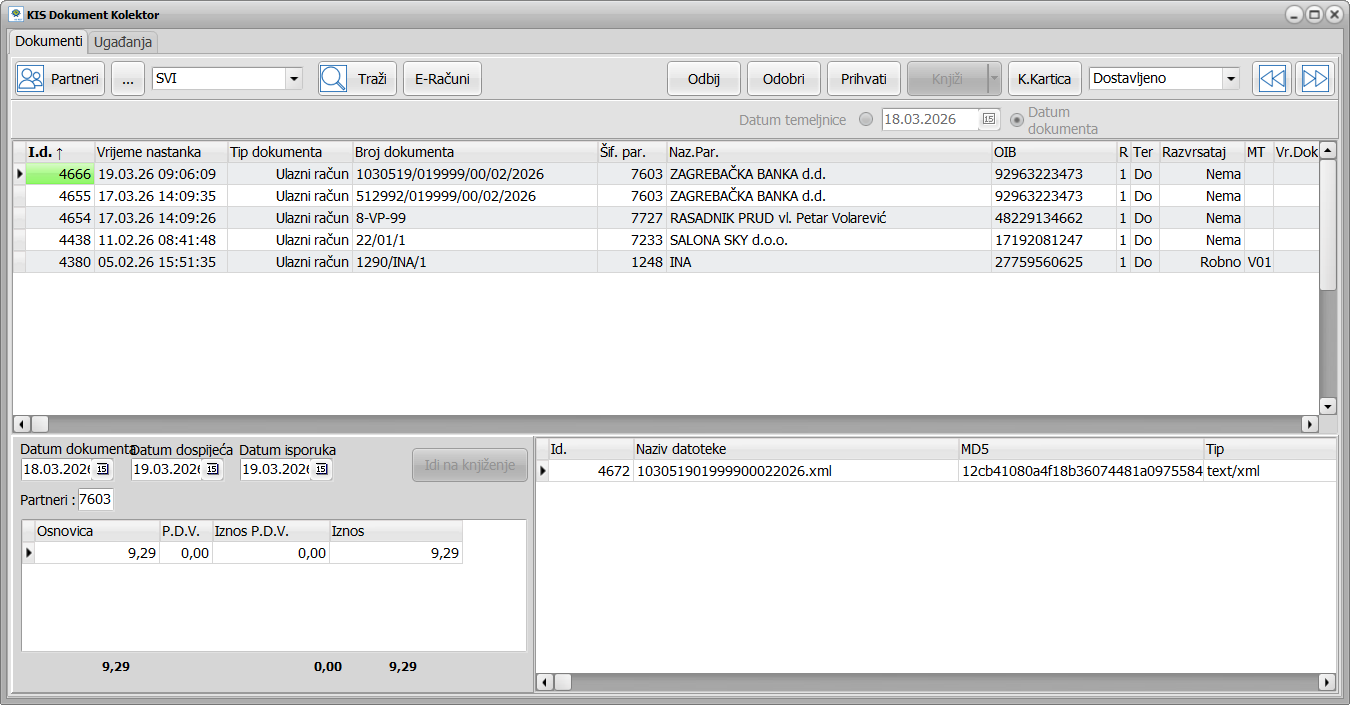This screenshot has height=705, width=1350.
Task: Open the Dostavljeno status dropdown
Action: (x=1231, y=79)
